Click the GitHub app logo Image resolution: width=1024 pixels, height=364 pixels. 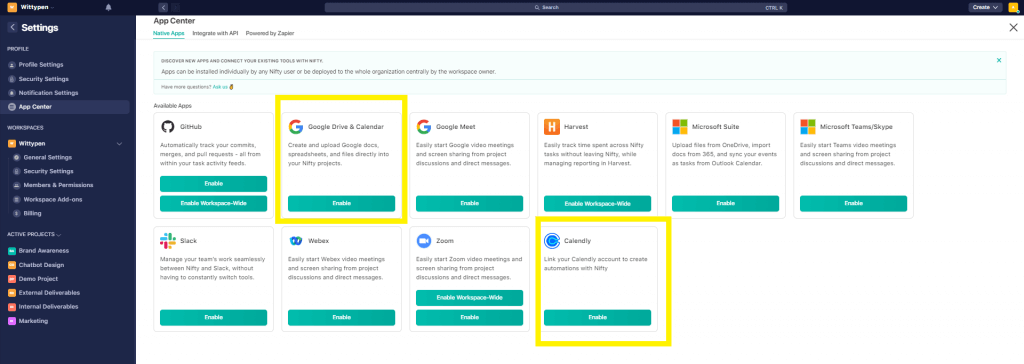[168, 127]
